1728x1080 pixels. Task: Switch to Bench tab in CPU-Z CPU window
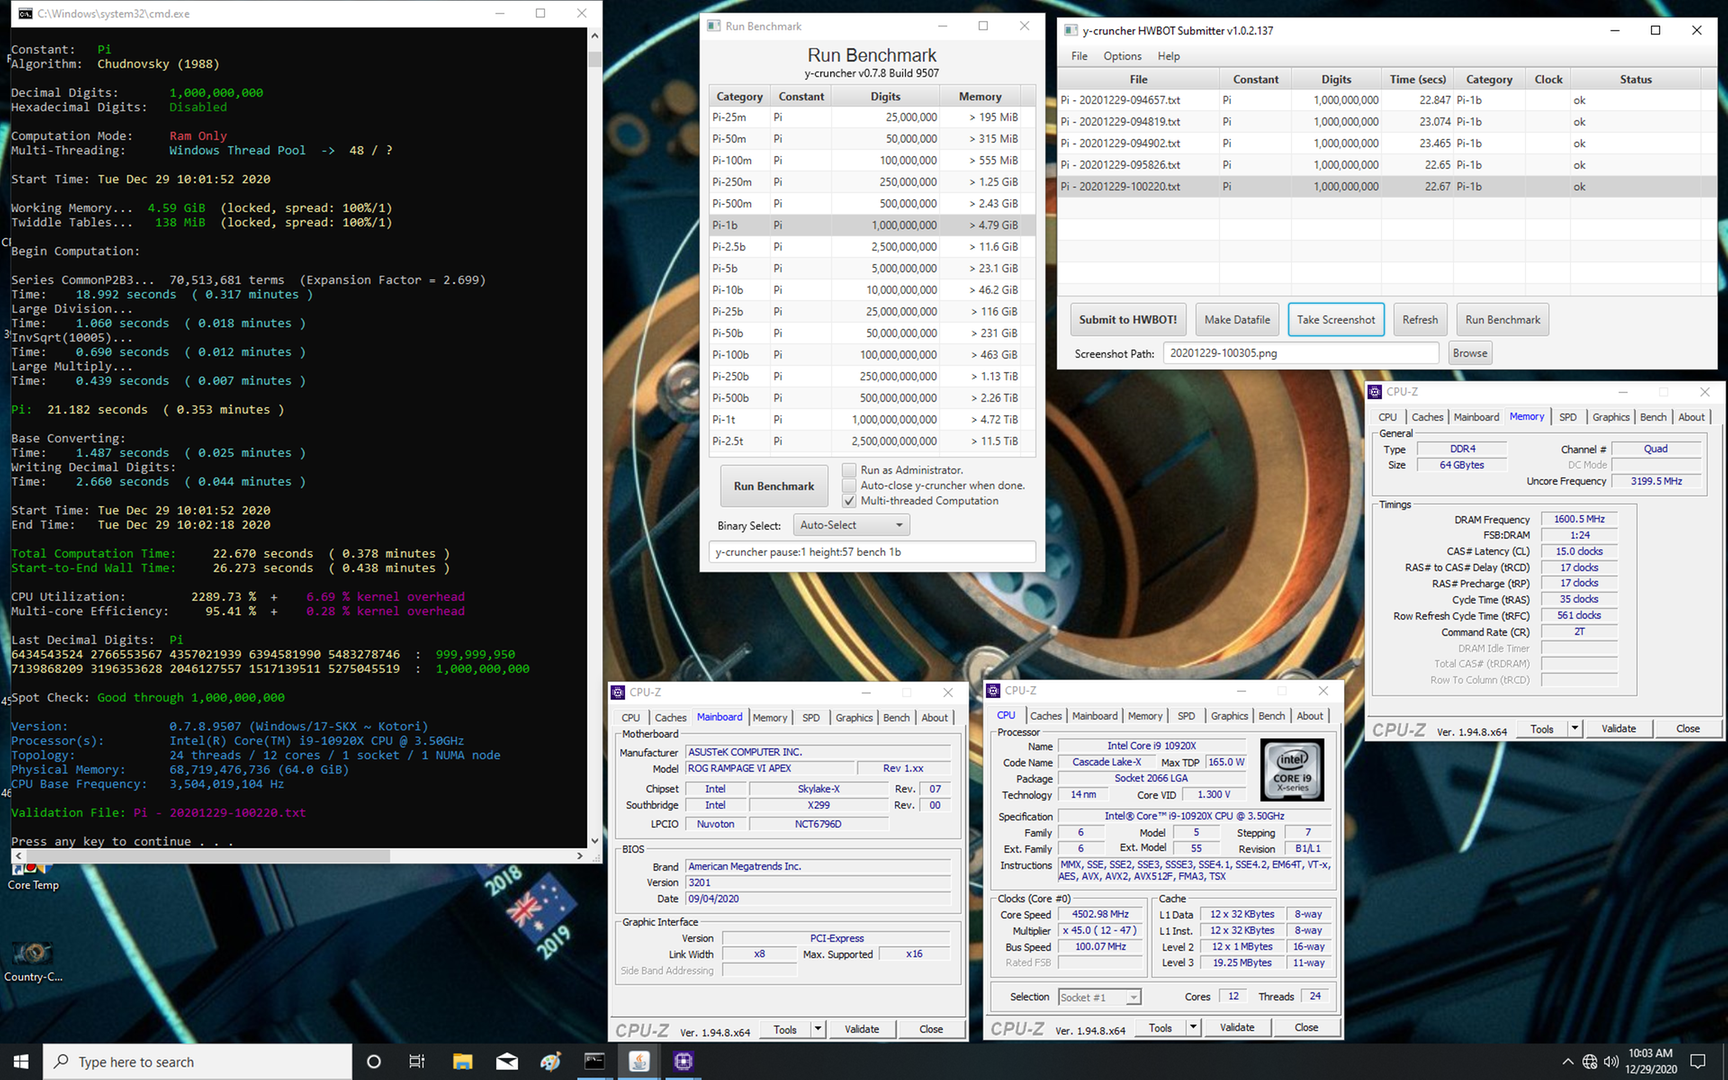[1272, 716]
